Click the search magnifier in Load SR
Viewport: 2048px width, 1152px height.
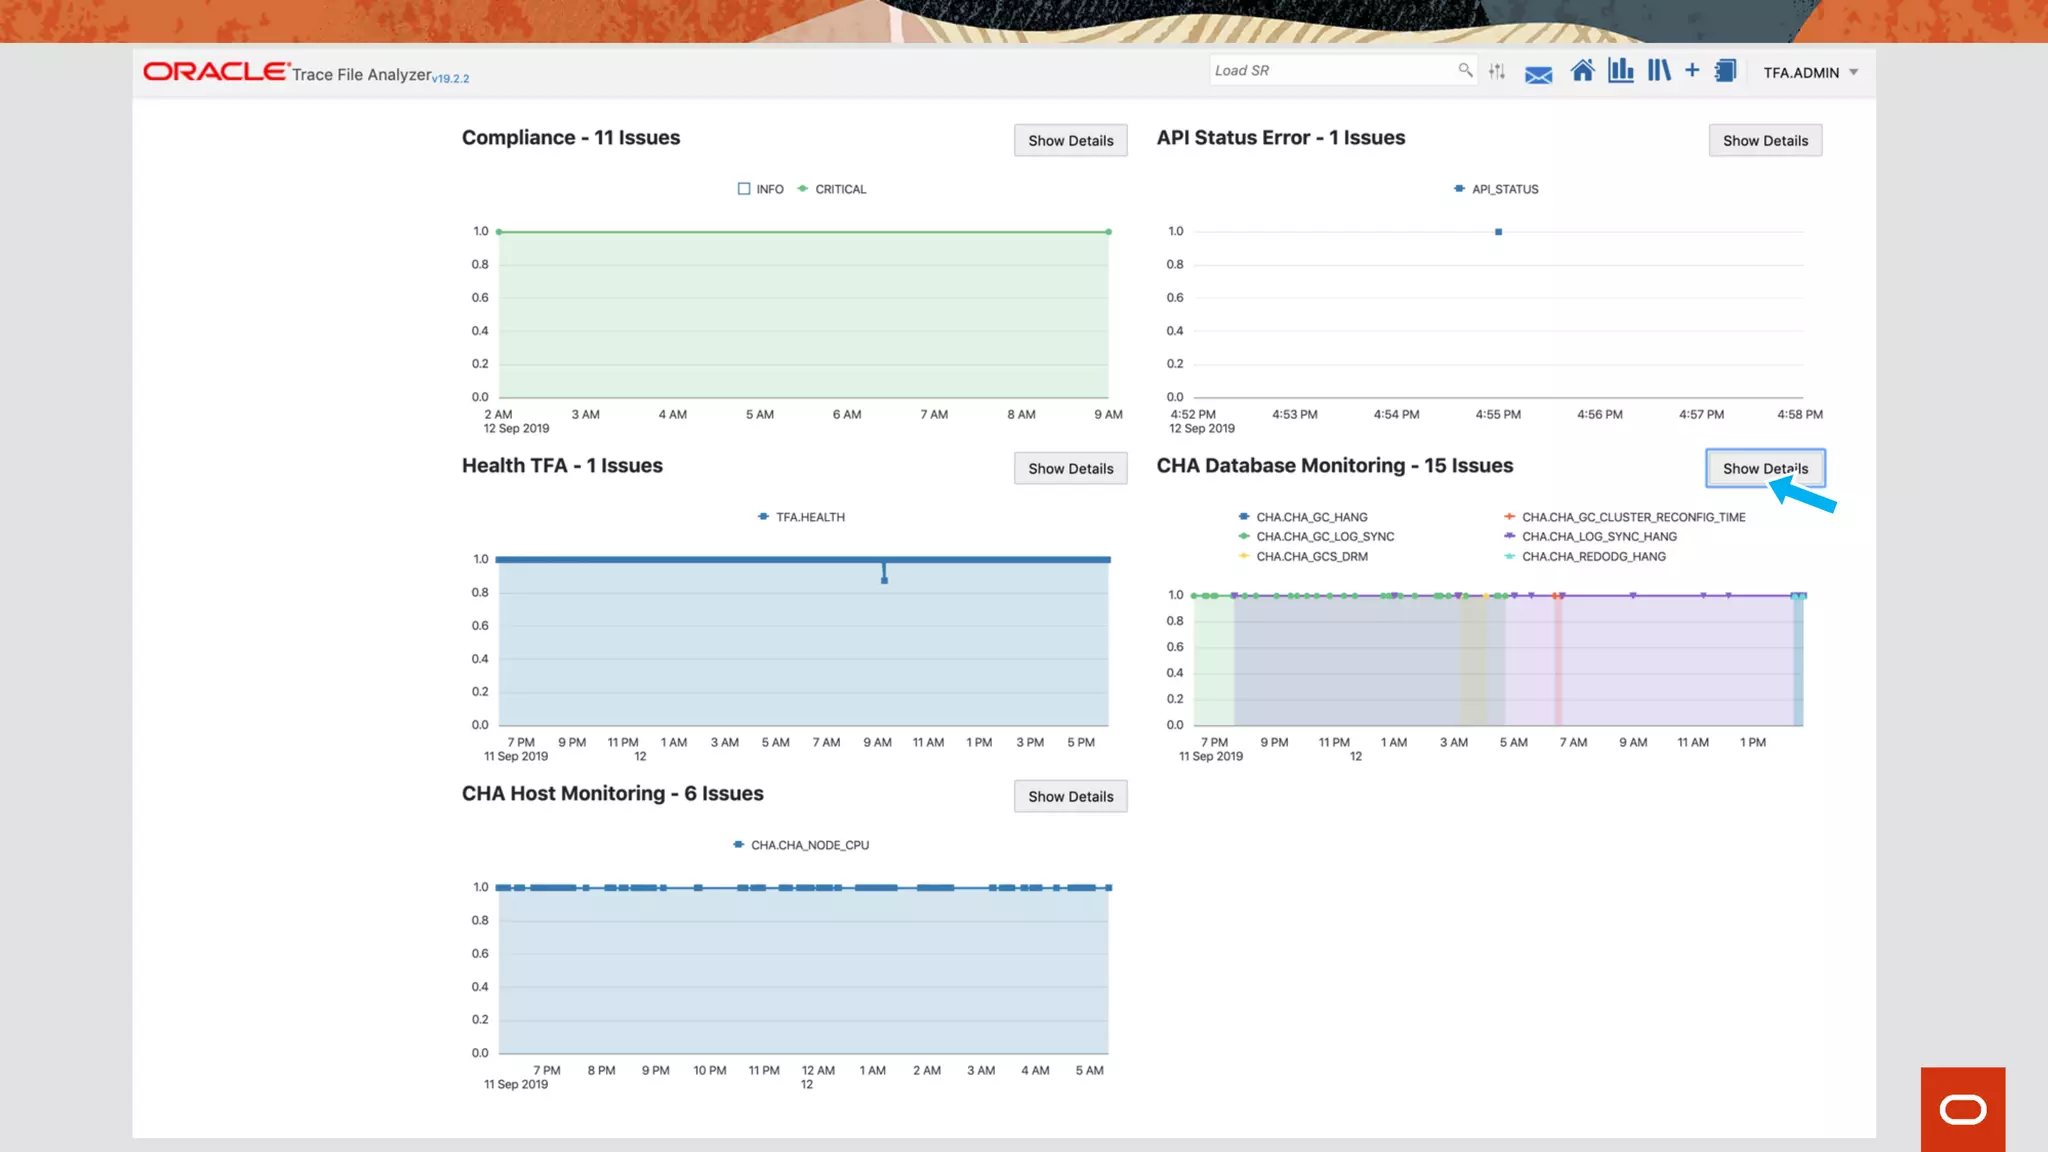point(1465,70)
